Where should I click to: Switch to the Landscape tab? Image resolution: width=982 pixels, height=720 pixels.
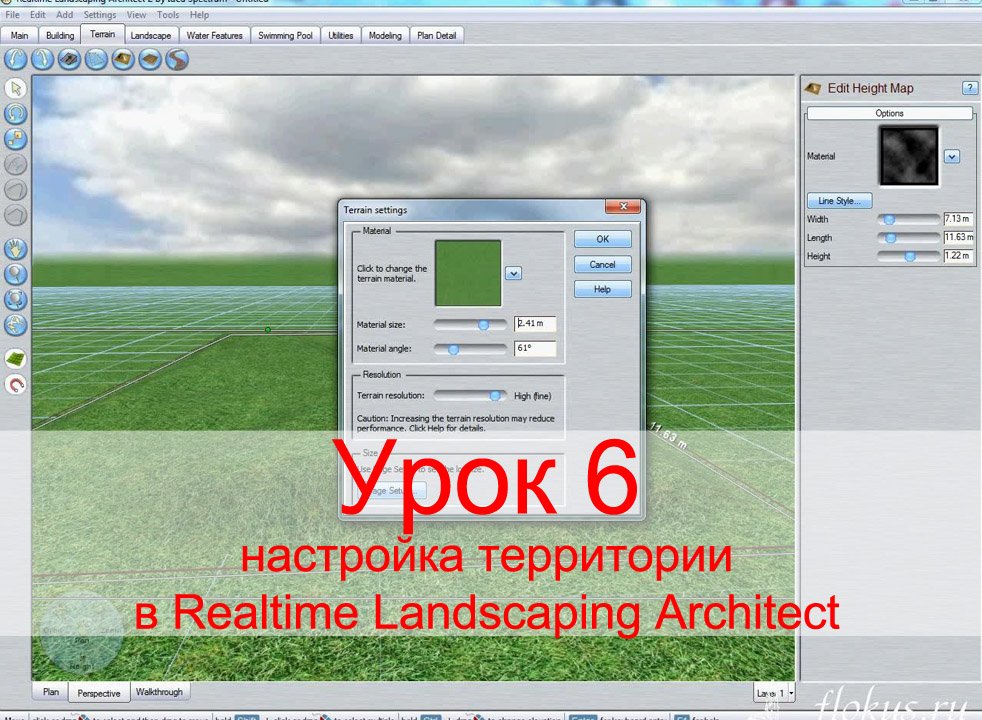point(150,36)
